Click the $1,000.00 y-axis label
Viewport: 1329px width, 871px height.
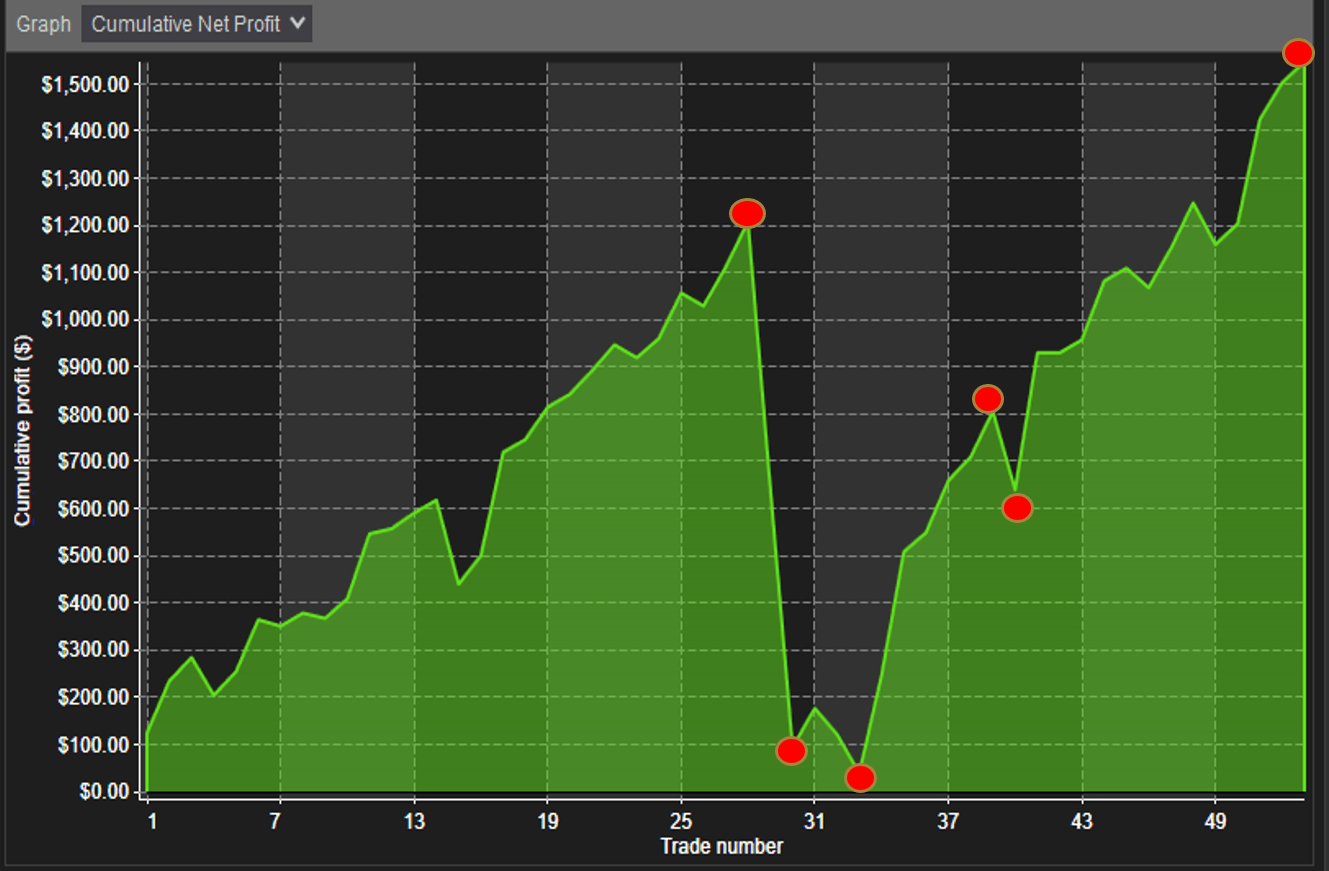(x=86, y=320)
